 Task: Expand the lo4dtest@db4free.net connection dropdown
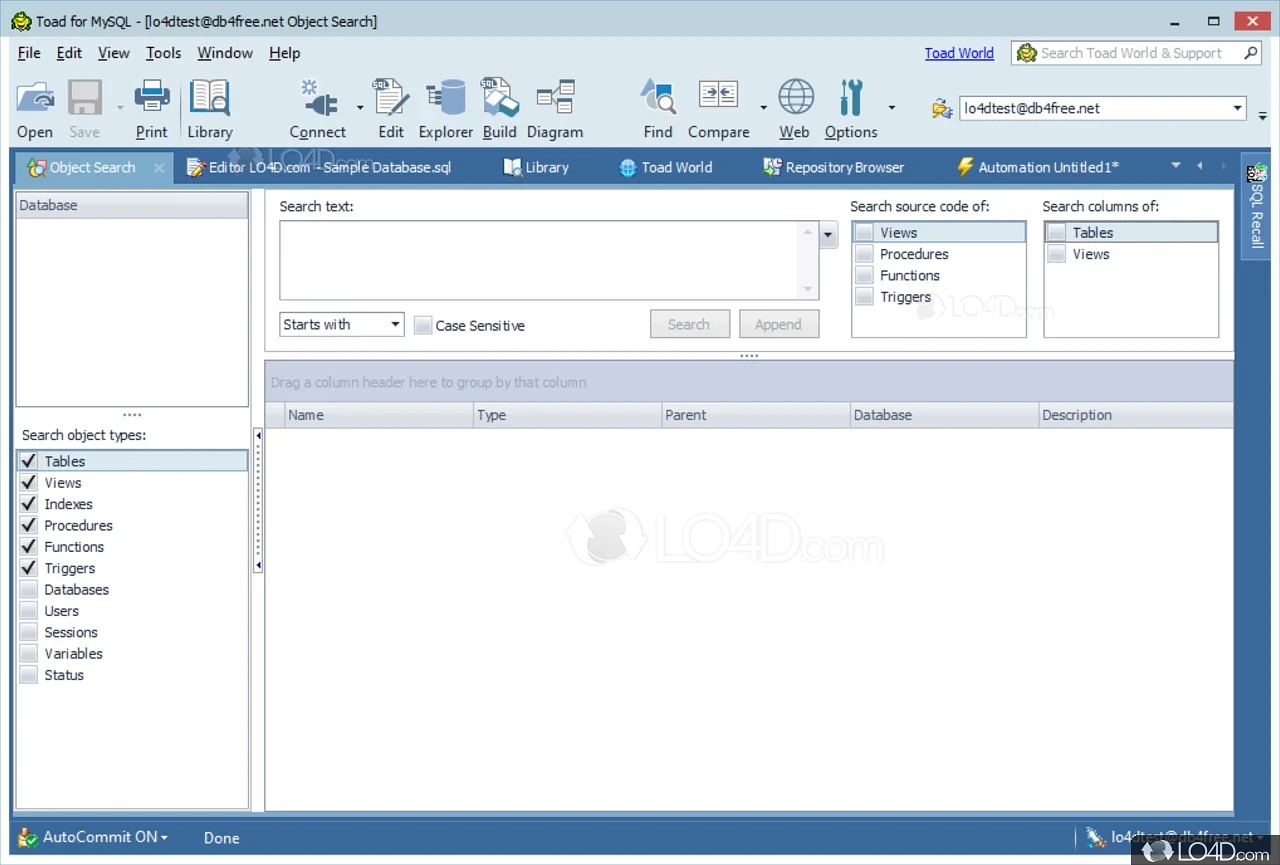1237,108
